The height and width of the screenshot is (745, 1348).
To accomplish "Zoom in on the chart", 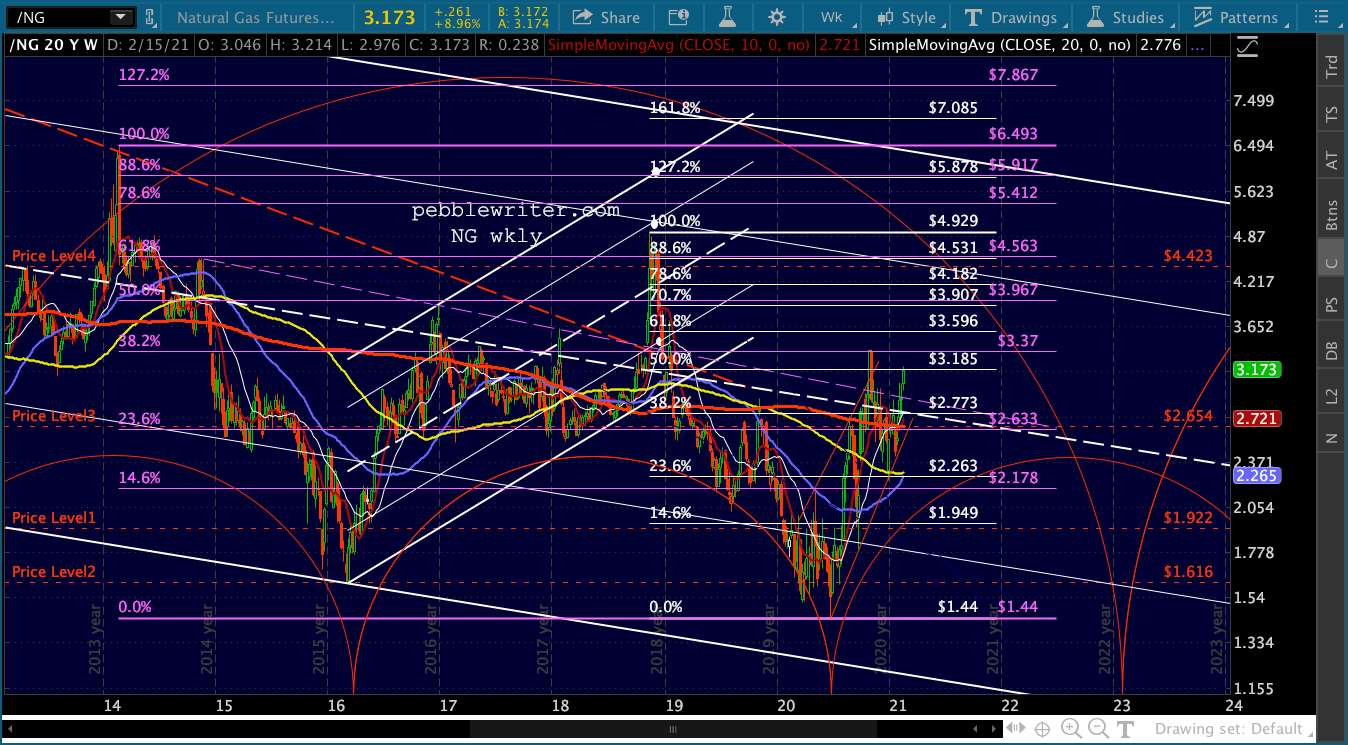I will point(1072,729).
